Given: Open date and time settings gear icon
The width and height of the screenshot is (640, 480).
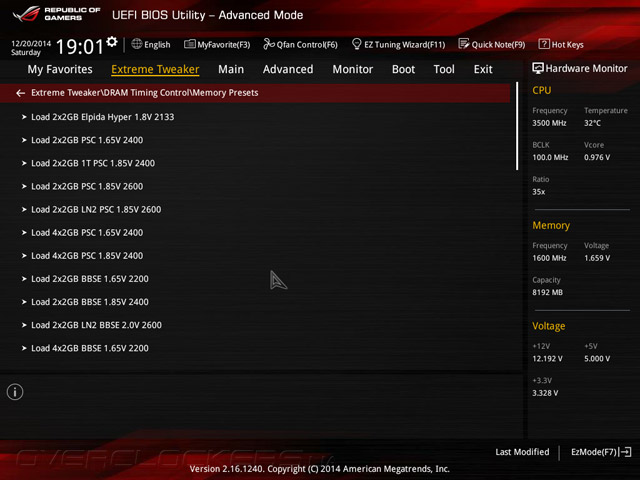Looking at the screenshot, I should (x=112, y=42).
